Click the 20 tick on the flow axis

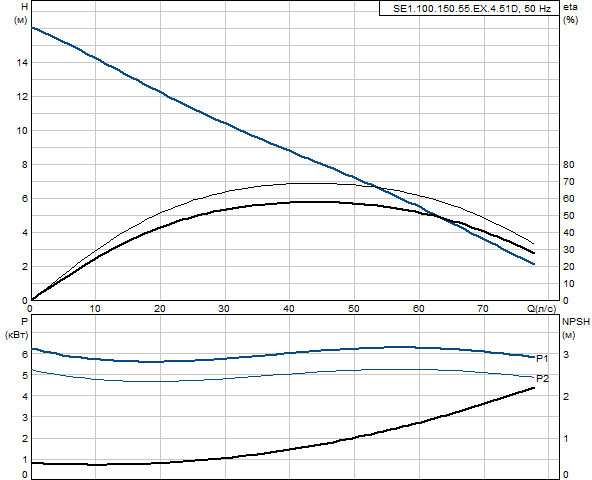click(160, 309)
